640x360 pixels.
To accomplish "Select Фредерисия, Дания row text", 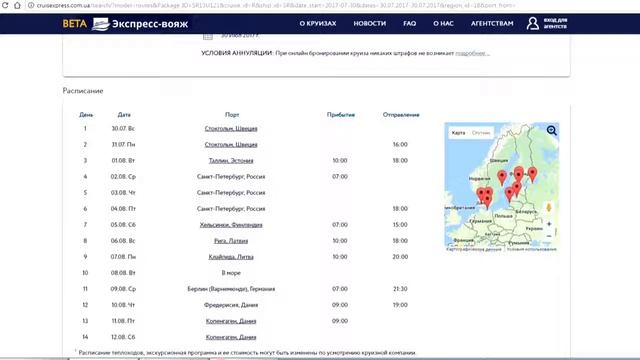I will pos(231,305).
